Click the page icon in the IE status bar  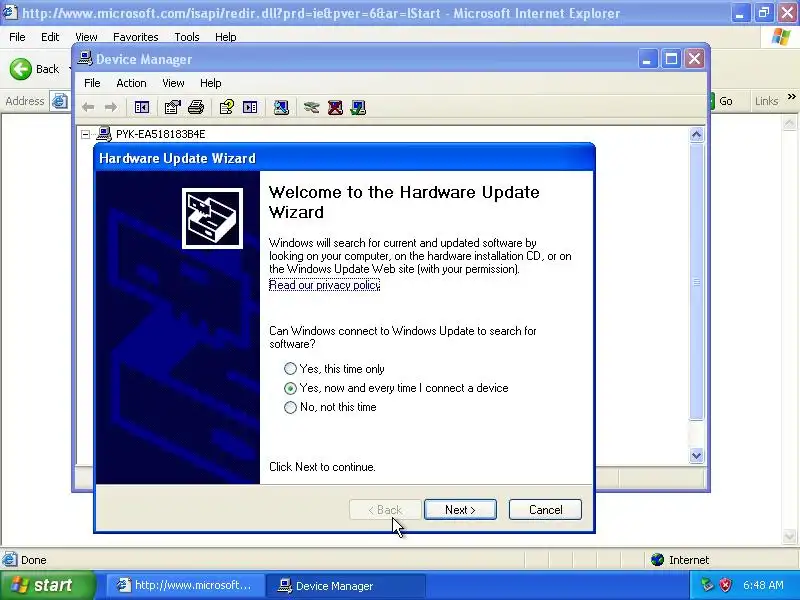click(x=9, y=560)
